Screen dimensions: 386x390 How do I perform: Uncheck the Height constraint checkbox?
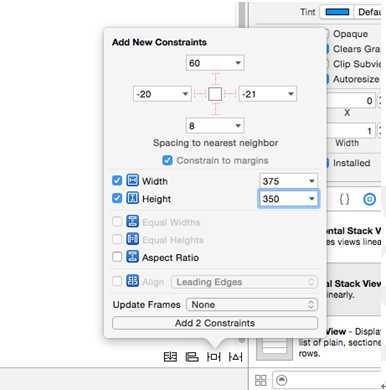point(117,198)
